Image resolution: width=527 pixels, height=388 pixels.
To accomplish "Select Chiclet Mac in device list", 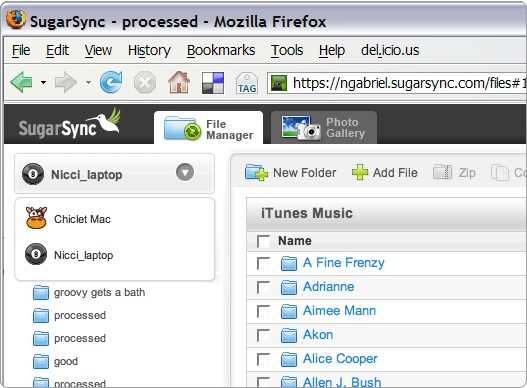I will pos(82,219).
